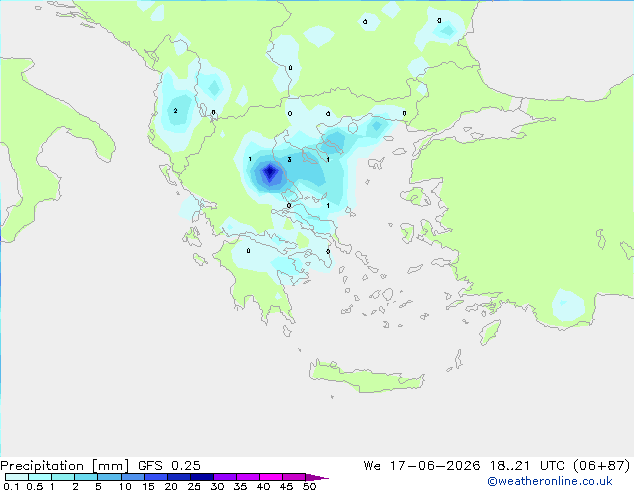634x490 pixels.
Task: Click the over-50 arrow tip of the legend
Action: click(317, 477)
